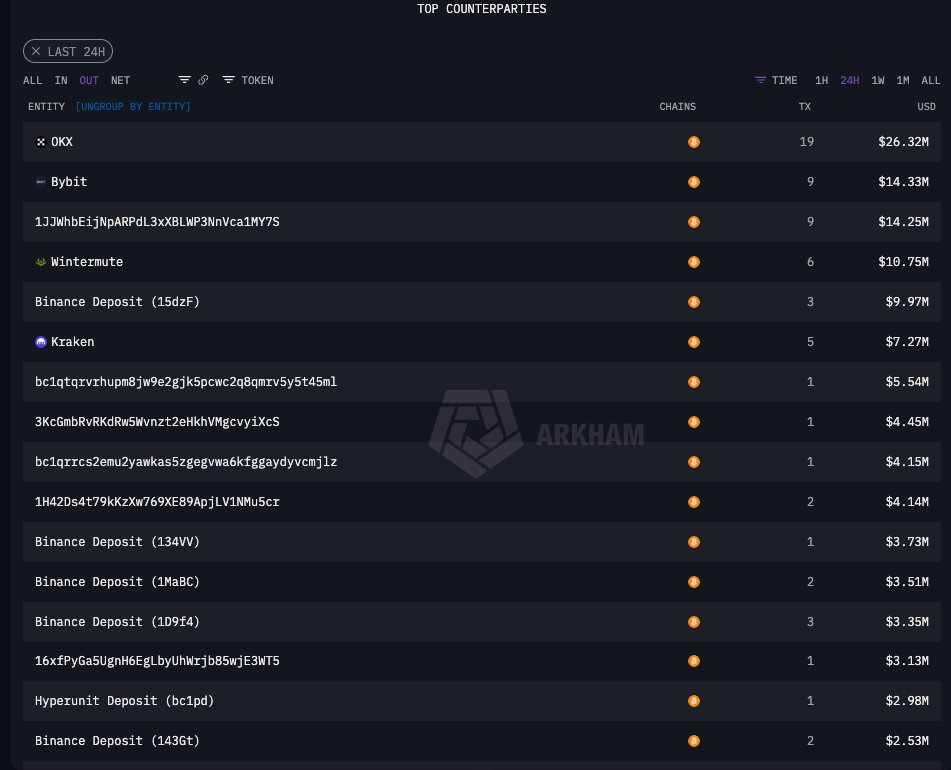Click the $14.33M value in Bybit row
This screenshot has height=770, width=951.
[903, 182]
